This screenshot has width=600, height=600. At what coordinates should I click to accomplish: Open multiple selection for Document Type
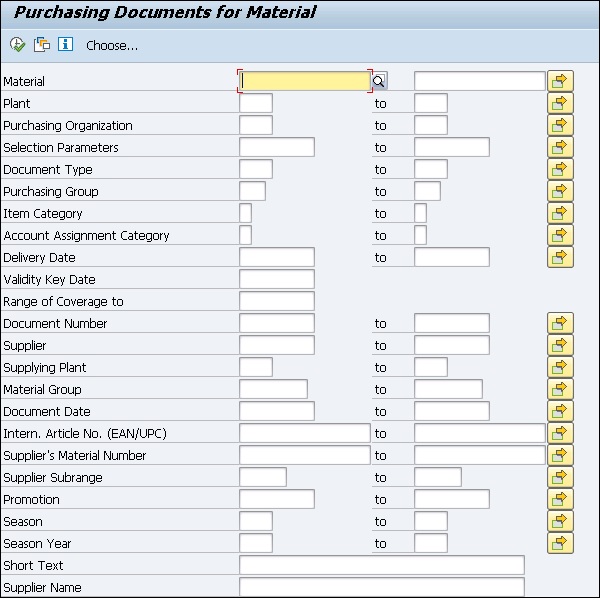(560, 169)
